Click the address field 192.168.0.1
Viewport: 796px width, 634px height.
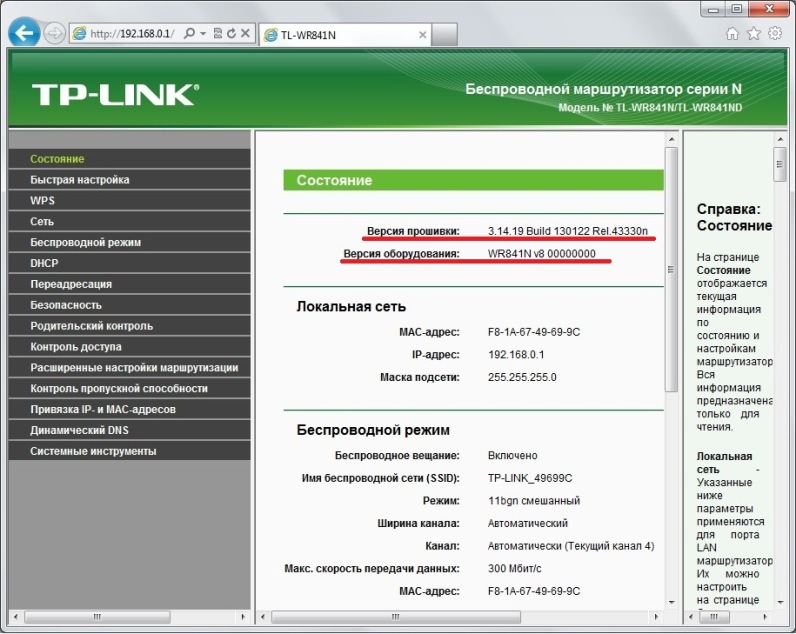pyautogui.click(x=132, y=34)
